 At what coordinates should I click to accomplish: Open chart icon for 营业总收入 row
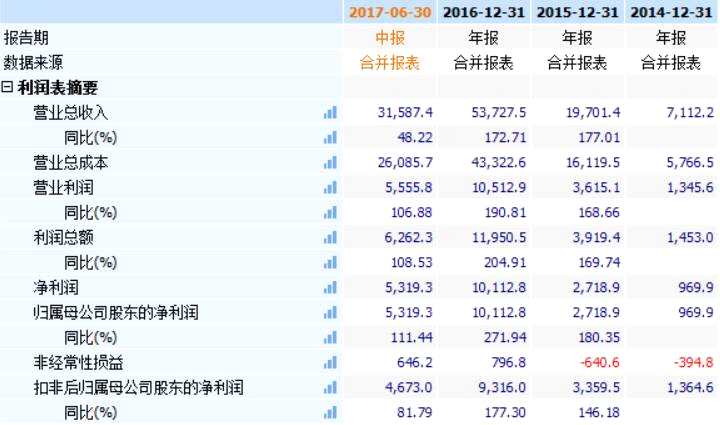[x=330, y=112]
